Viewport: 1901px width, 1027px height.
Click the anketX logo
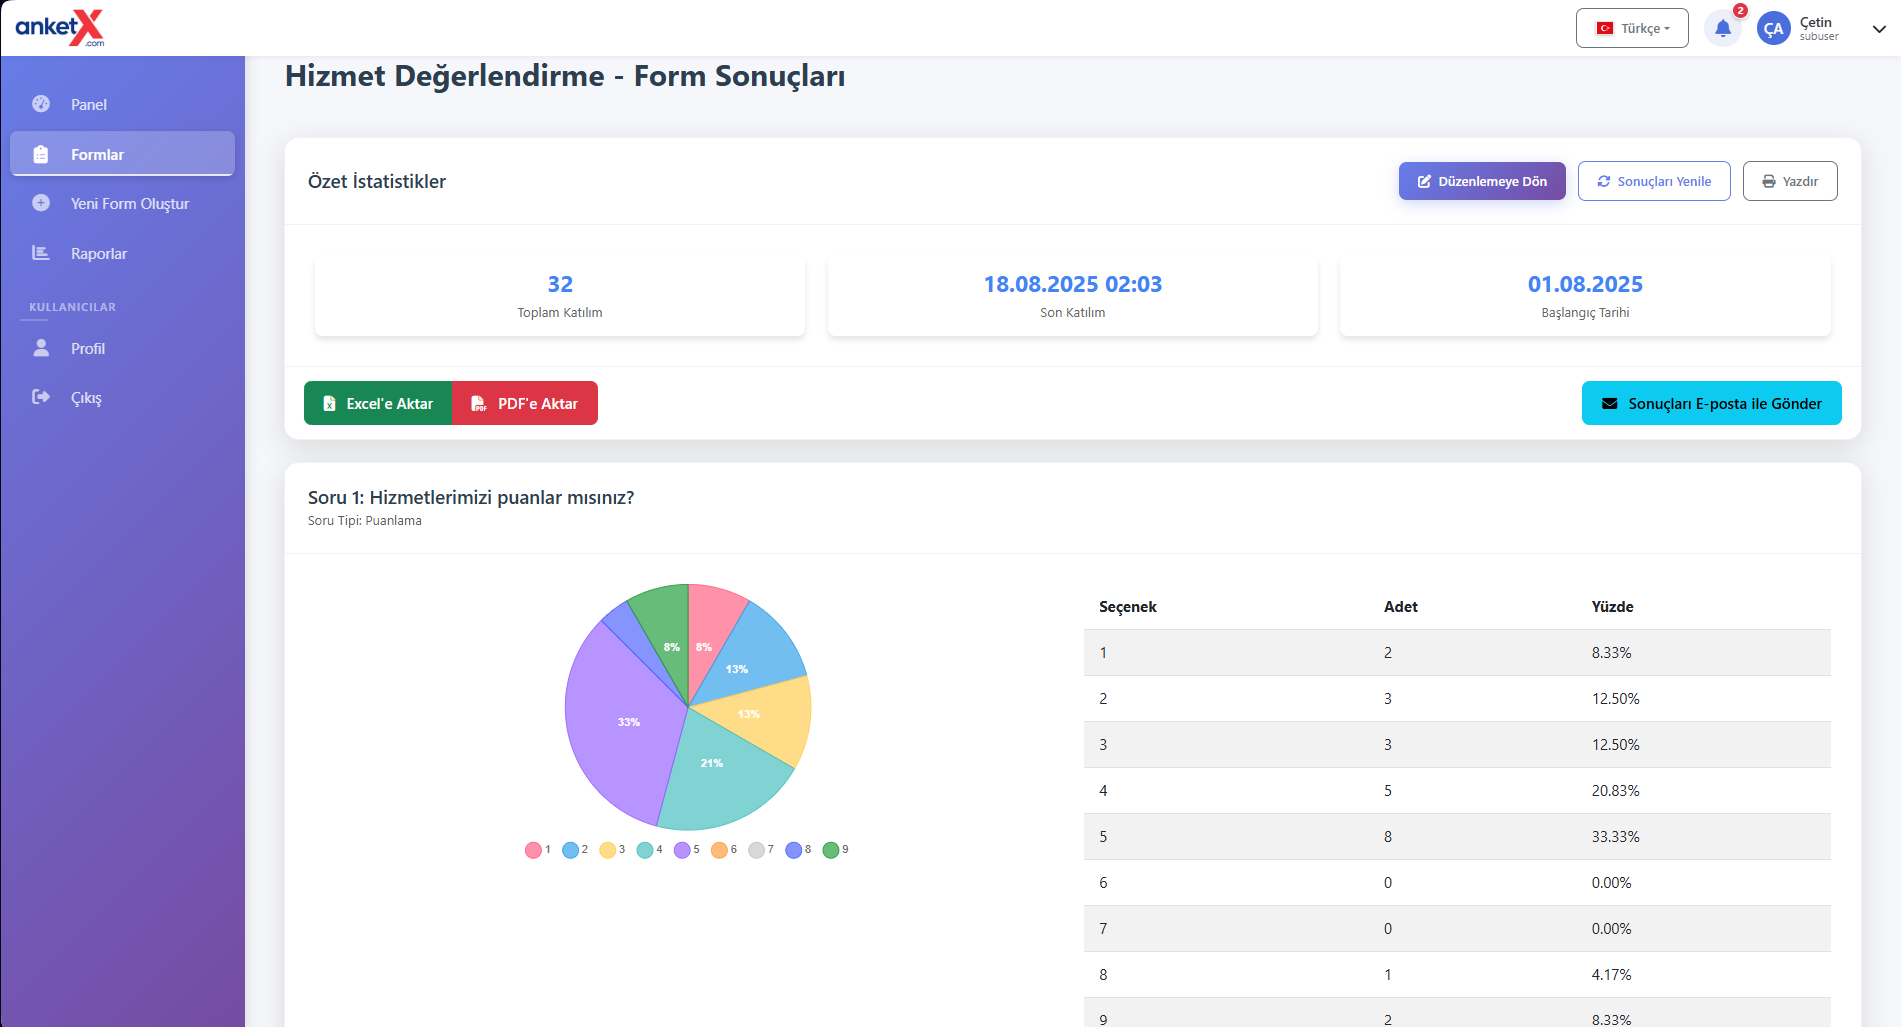tap(60, 28)
